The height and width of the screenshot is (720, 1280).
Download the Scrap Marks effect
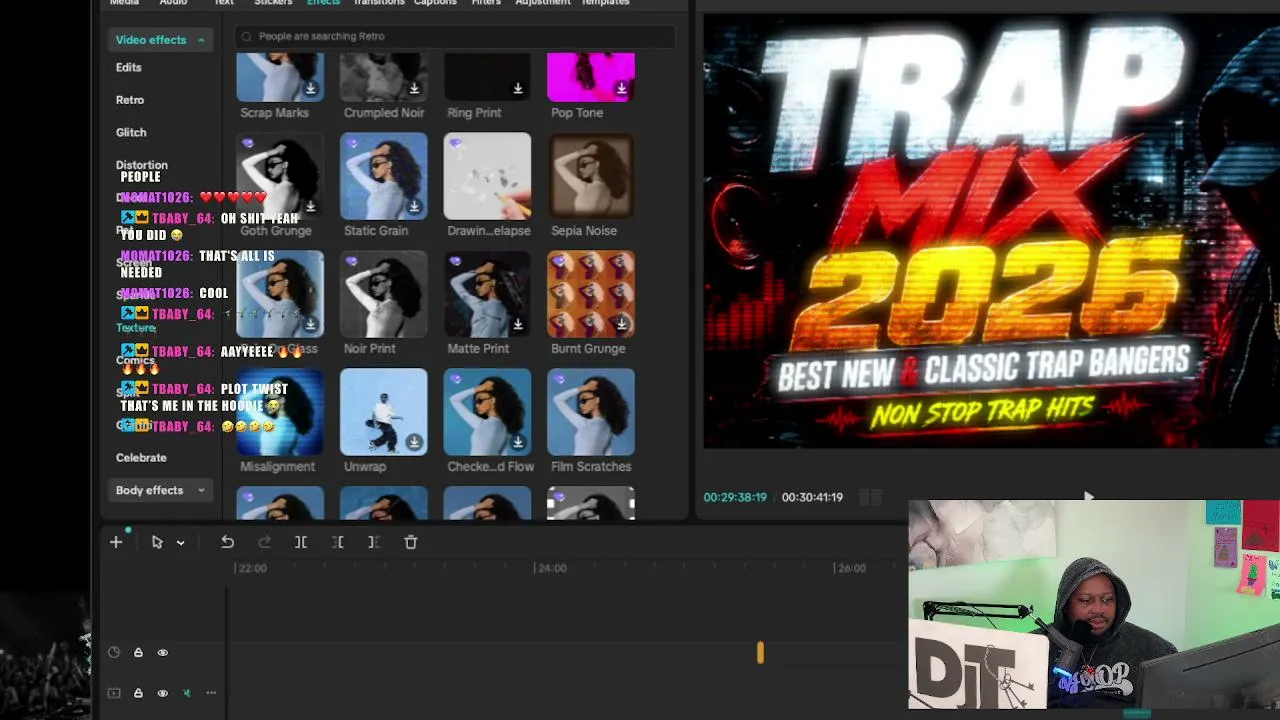point(311,89)
